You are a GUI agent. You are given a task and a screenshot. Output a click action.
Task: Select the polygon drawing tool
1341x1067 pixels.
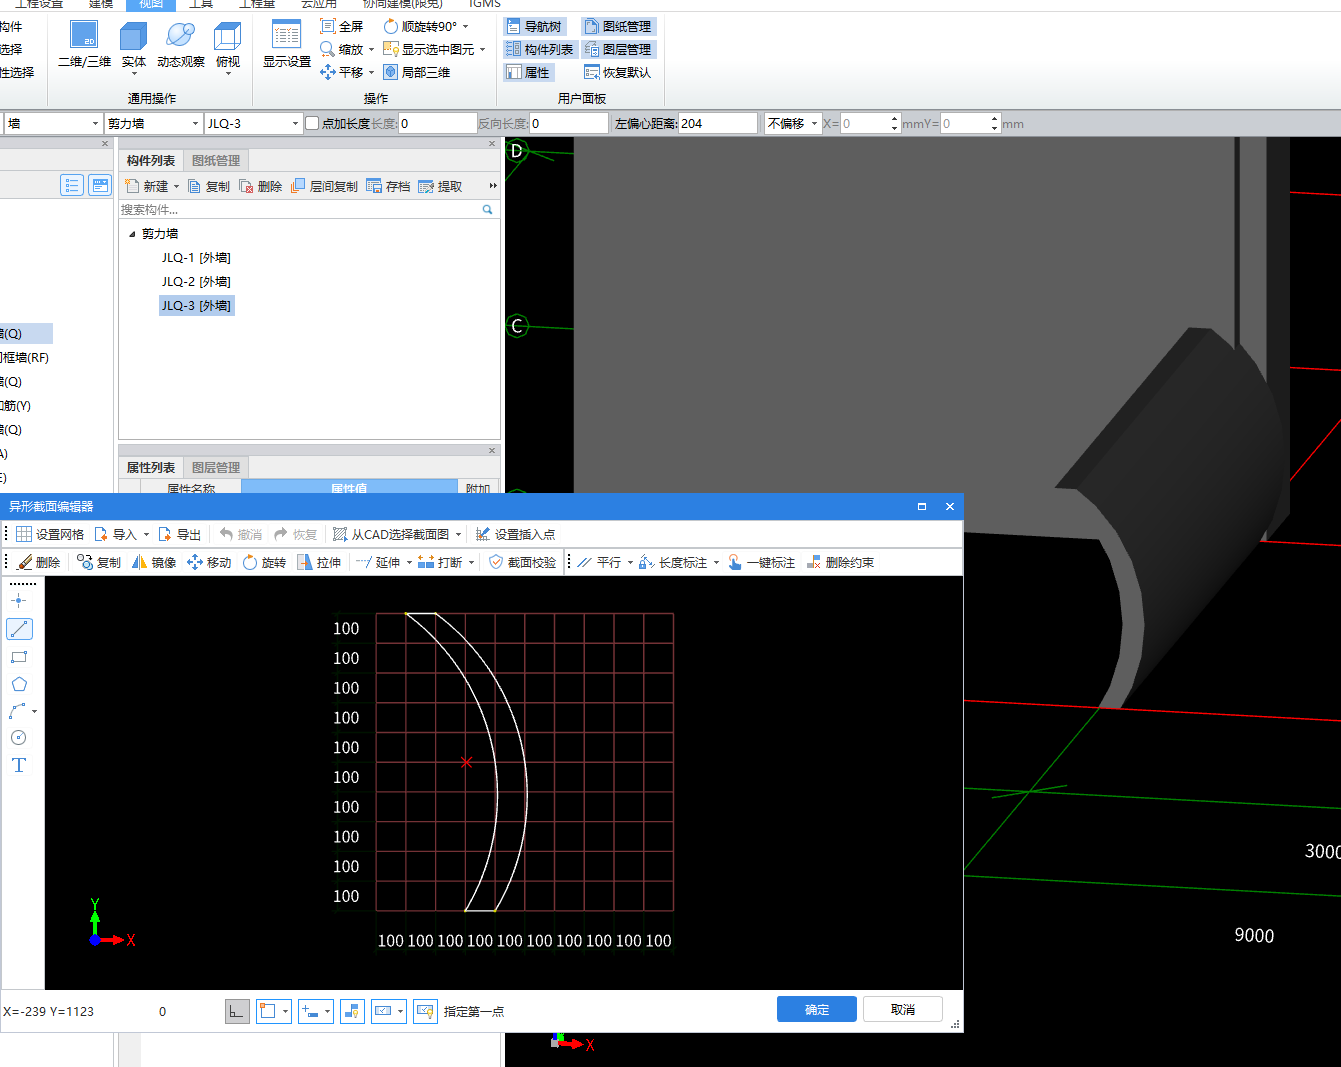tap(19, 684)
